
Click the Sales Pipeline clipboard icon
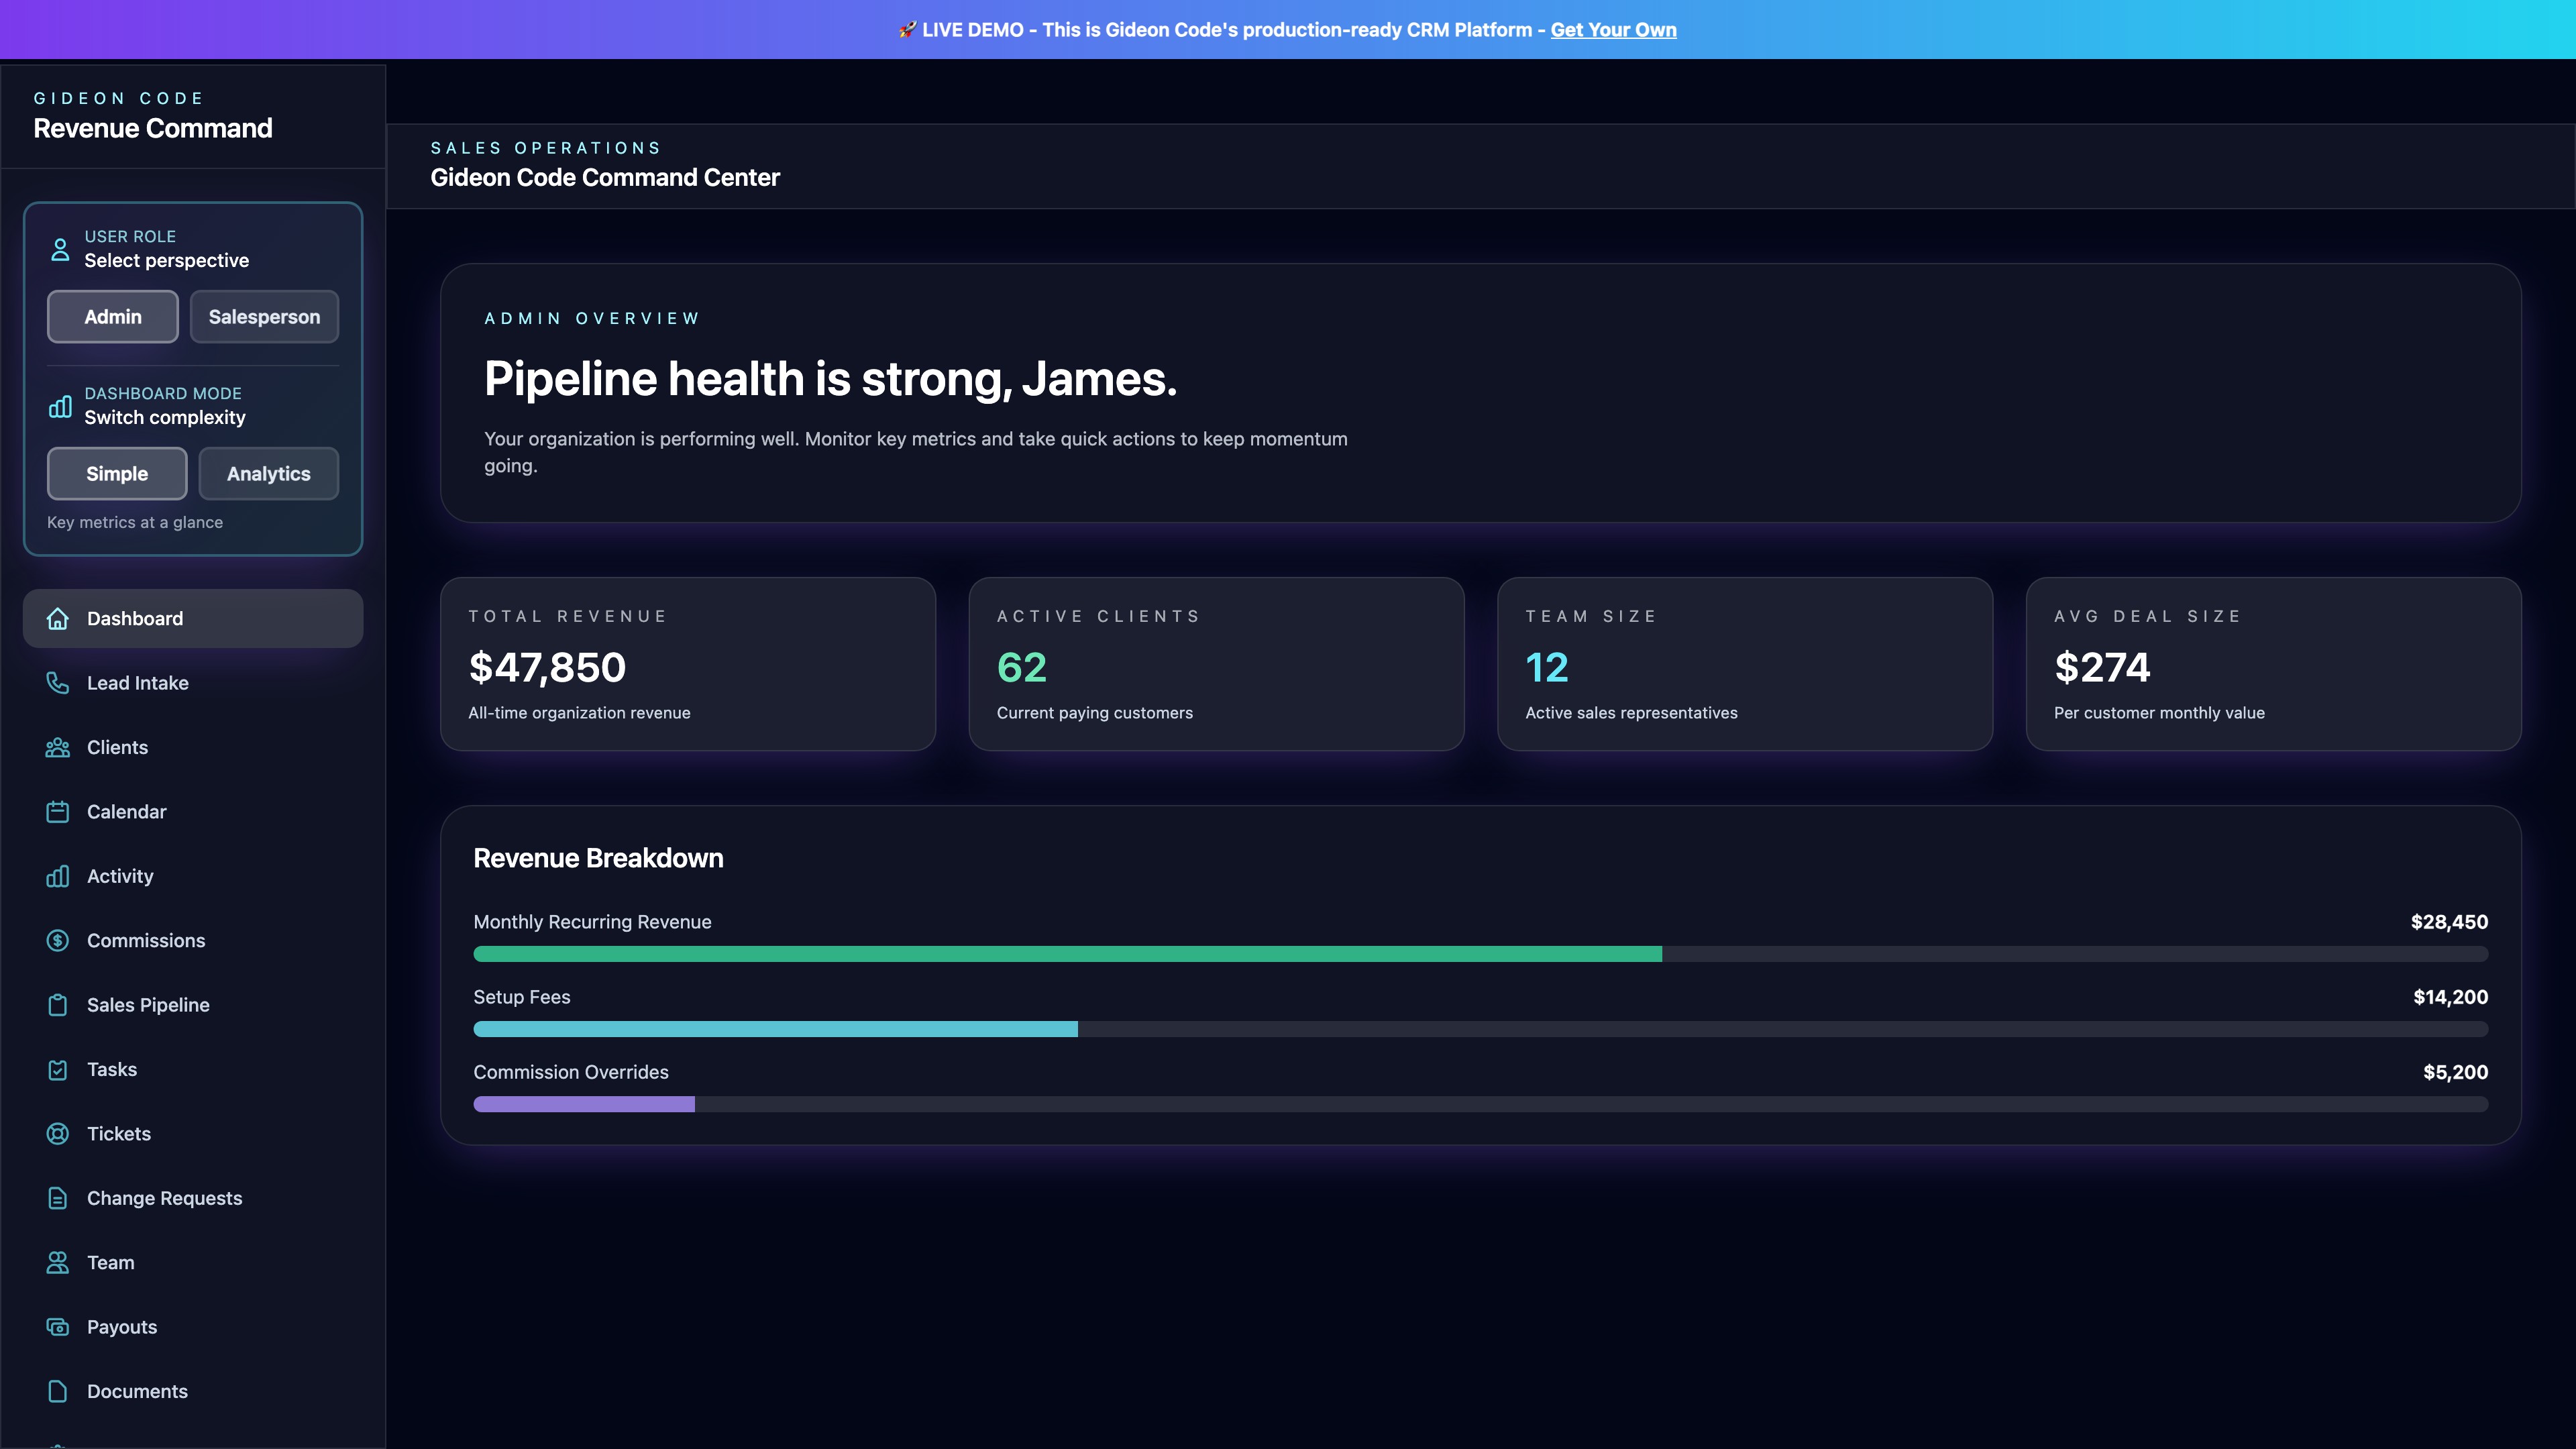pos(58,1005)
